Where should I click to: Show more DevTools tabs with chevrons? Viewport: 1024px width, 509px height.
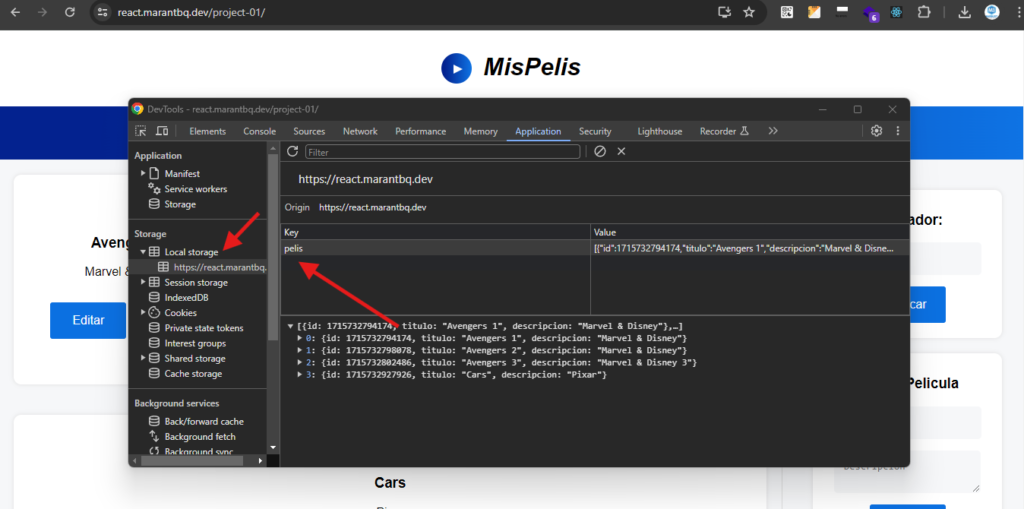pos(773,131)
